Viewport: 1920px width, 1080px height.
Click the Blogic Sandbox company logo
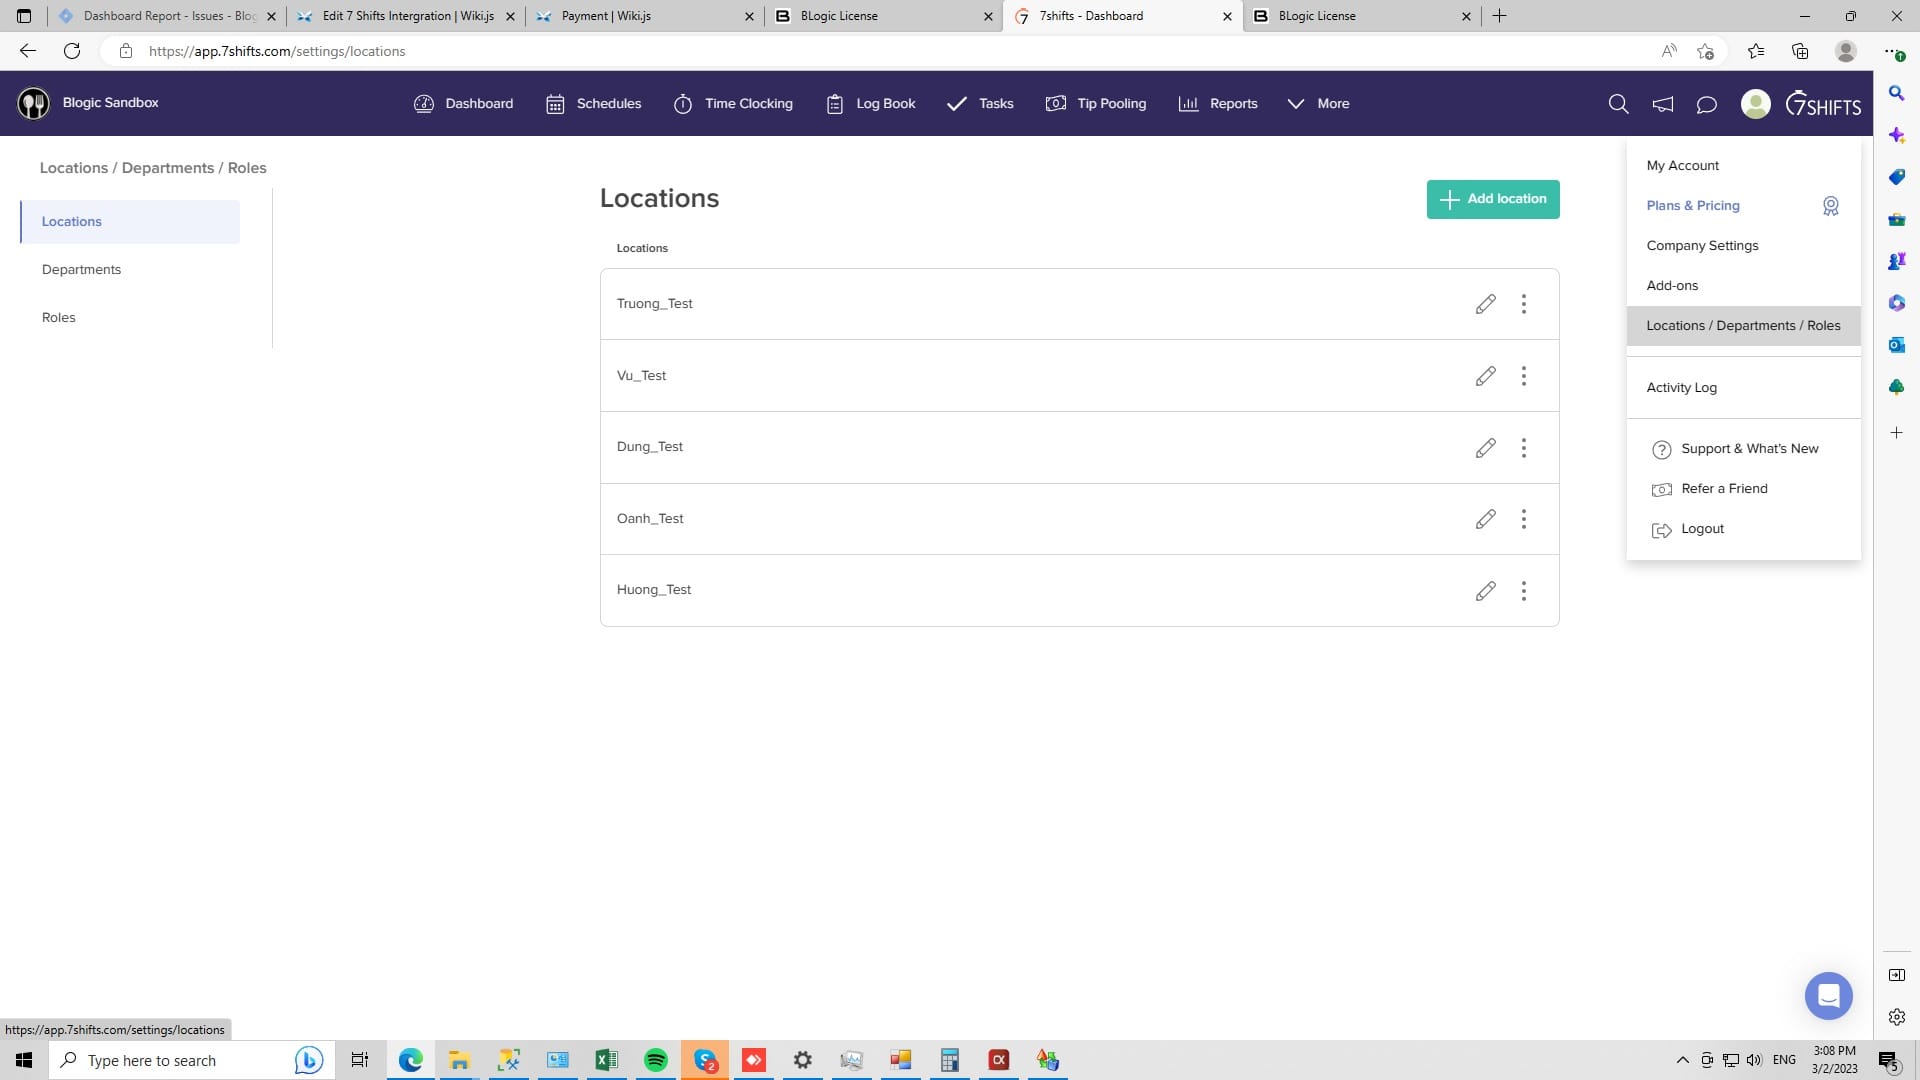pos(33,103)
